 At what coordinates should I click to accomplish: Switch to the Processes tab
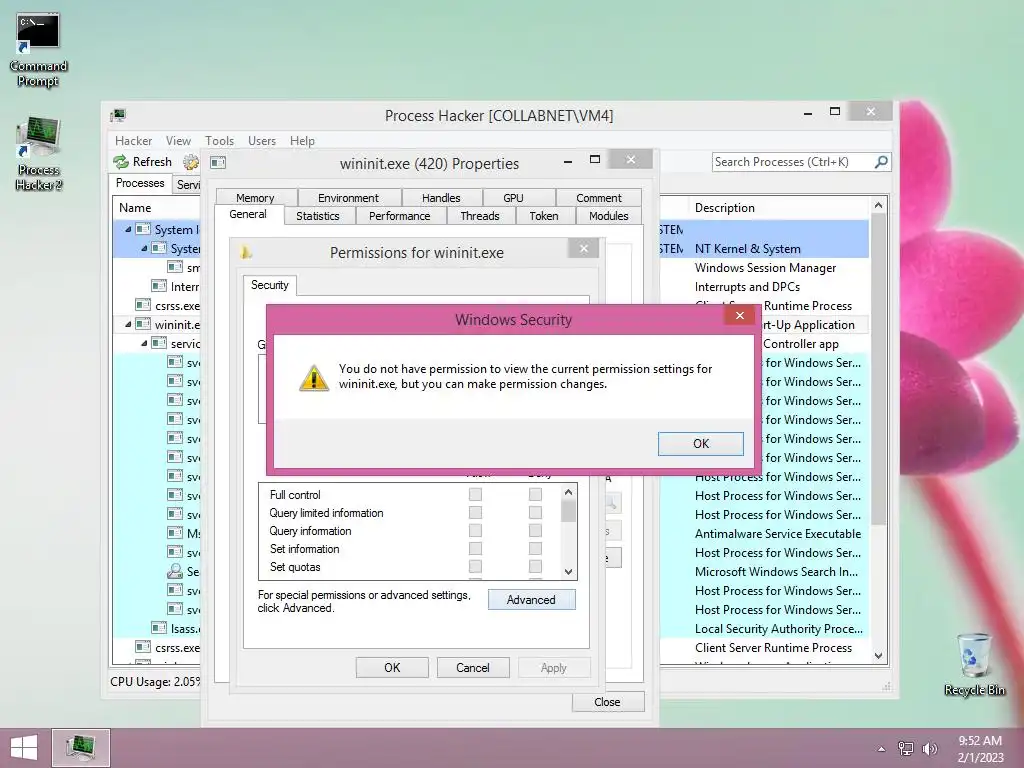point(140,183)
